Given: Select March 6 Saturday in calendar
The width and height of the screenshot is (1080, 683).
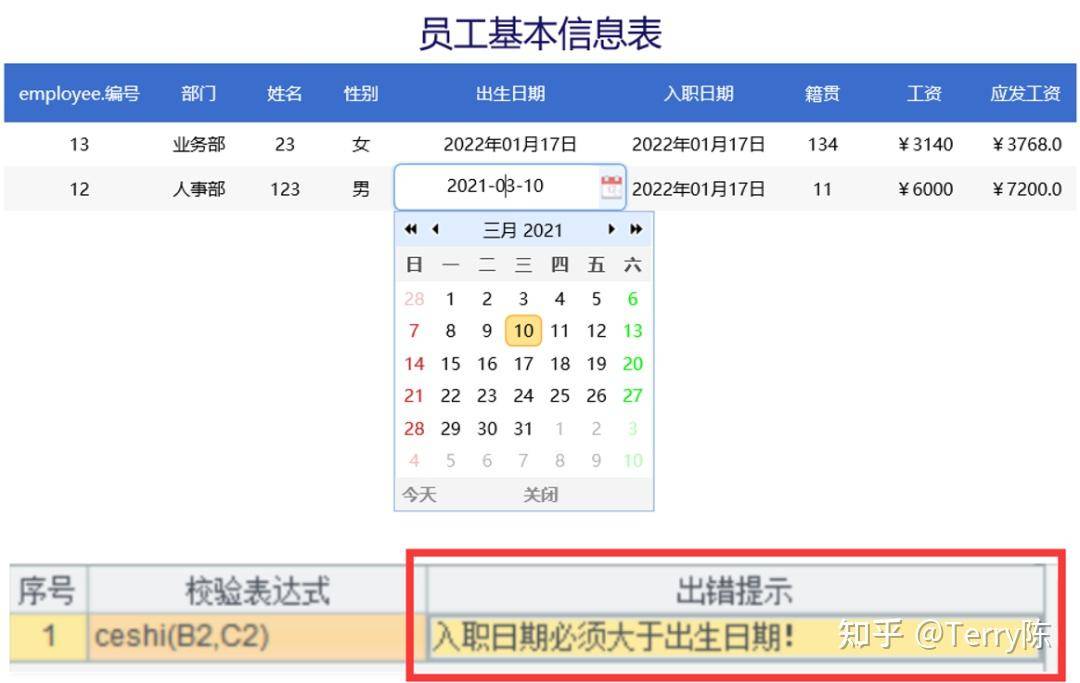Looking at the screenshot, I should pyautogui.click(x=632, y=299).
